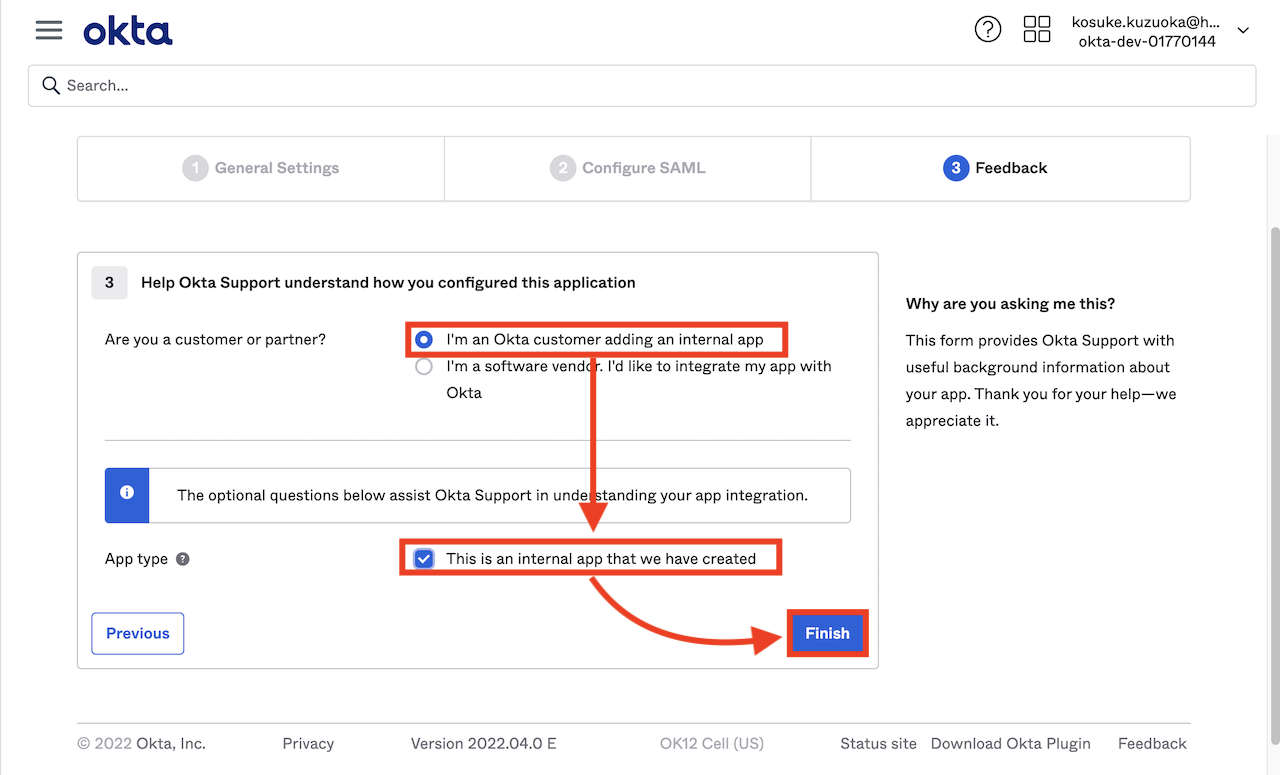Open the help question mark icon
Image resolution: width=1280 pixels, height=775 pixels.
[988, 30]
